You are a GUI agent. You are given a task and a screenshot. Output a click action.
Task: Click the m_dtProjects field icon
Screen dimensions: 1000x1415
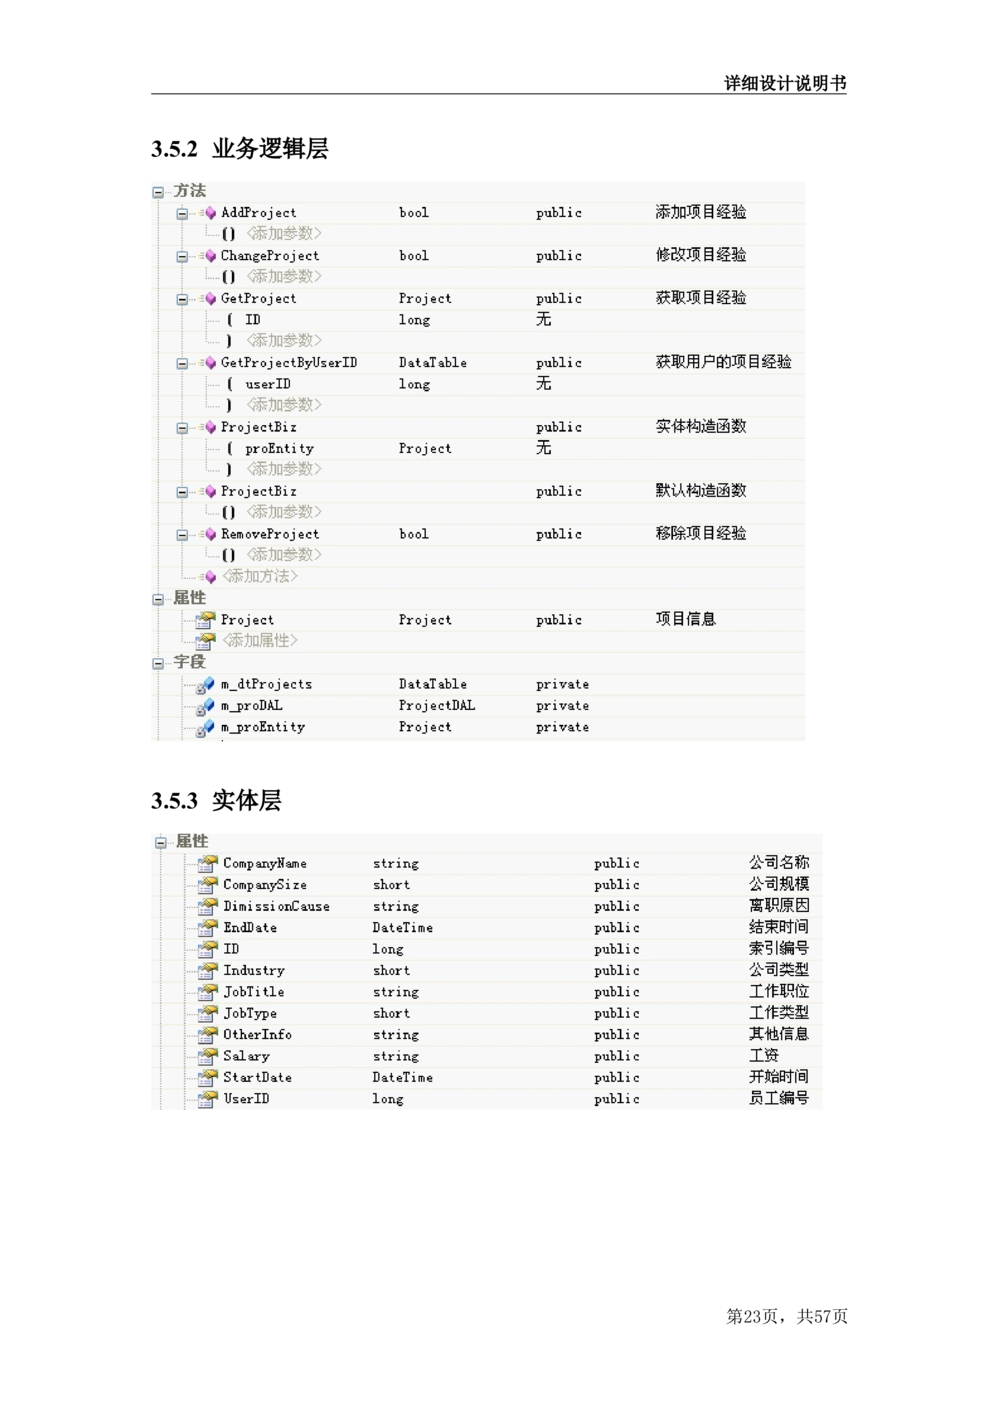206,684
